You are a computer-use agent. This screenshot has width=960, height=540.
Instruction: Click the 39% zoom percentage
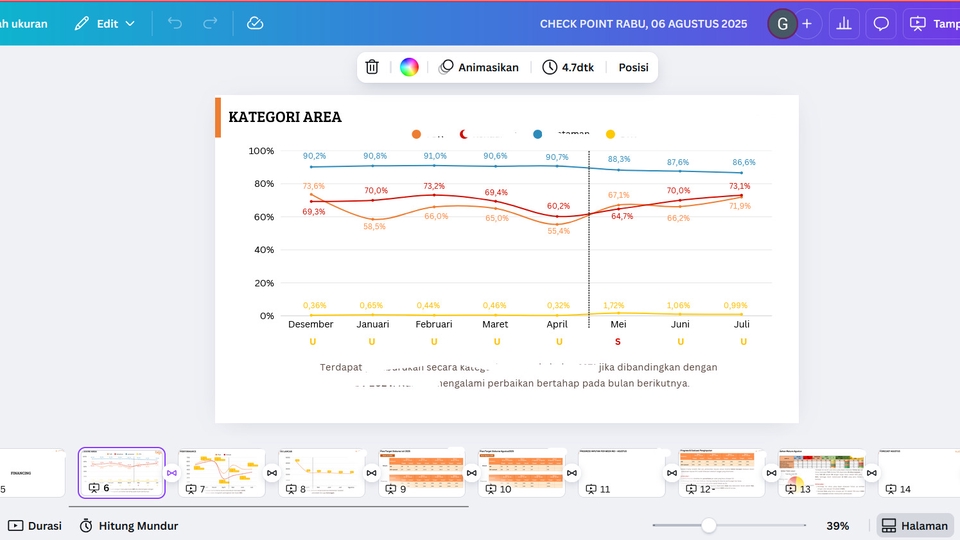click(838, 526)
